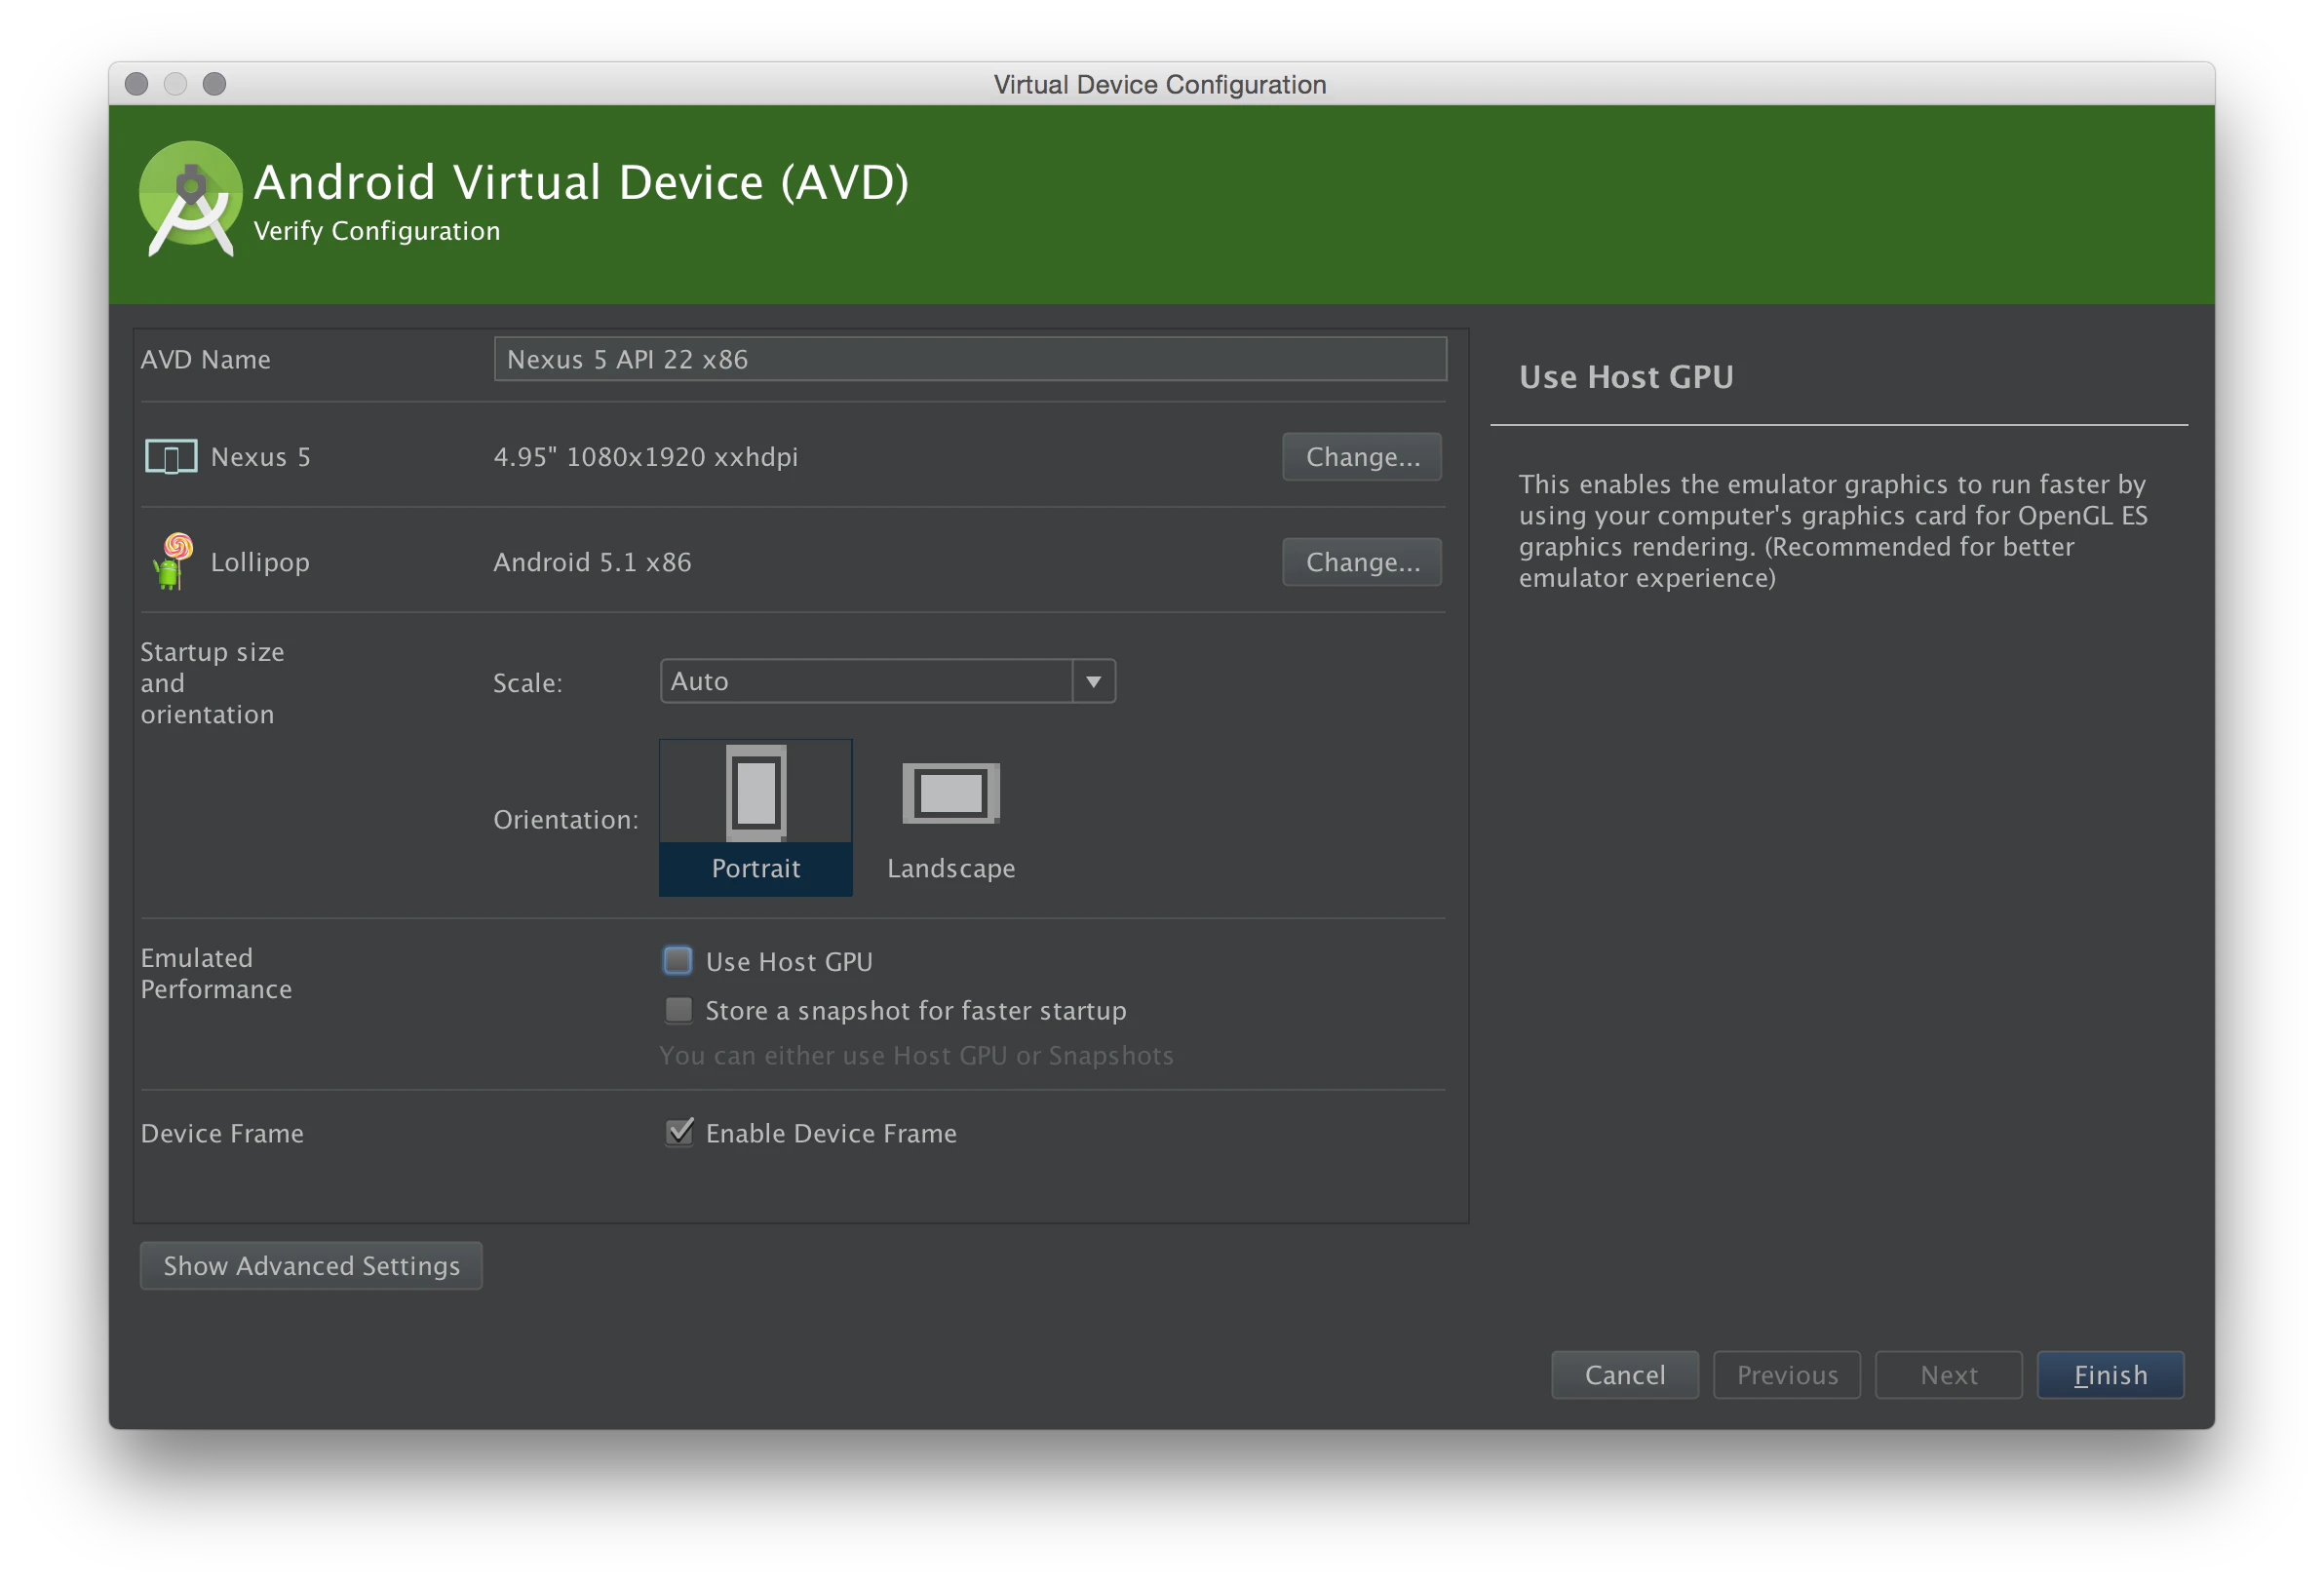This screenshot has height=1585, width=2324.
Task: Click the Device Frame label
Action: point(222,1133)
